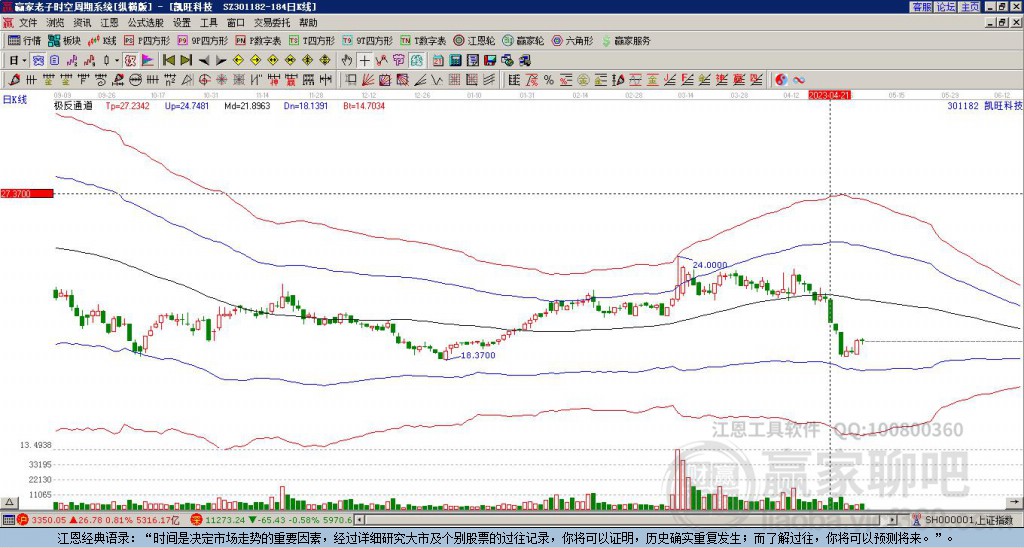Open the T数字表 time number table
Image resolution: width=1024 pixels, height=548 pixels.
(423, 40)
